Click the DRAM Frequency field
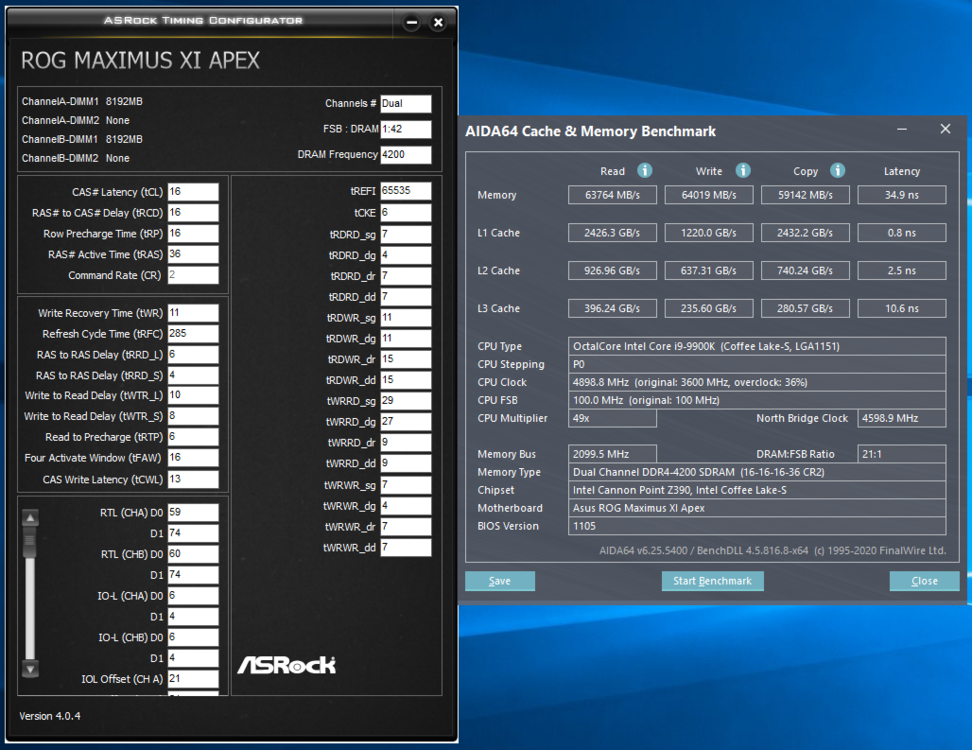Screen dimensions: 972x750 click(x=406, y=155)
